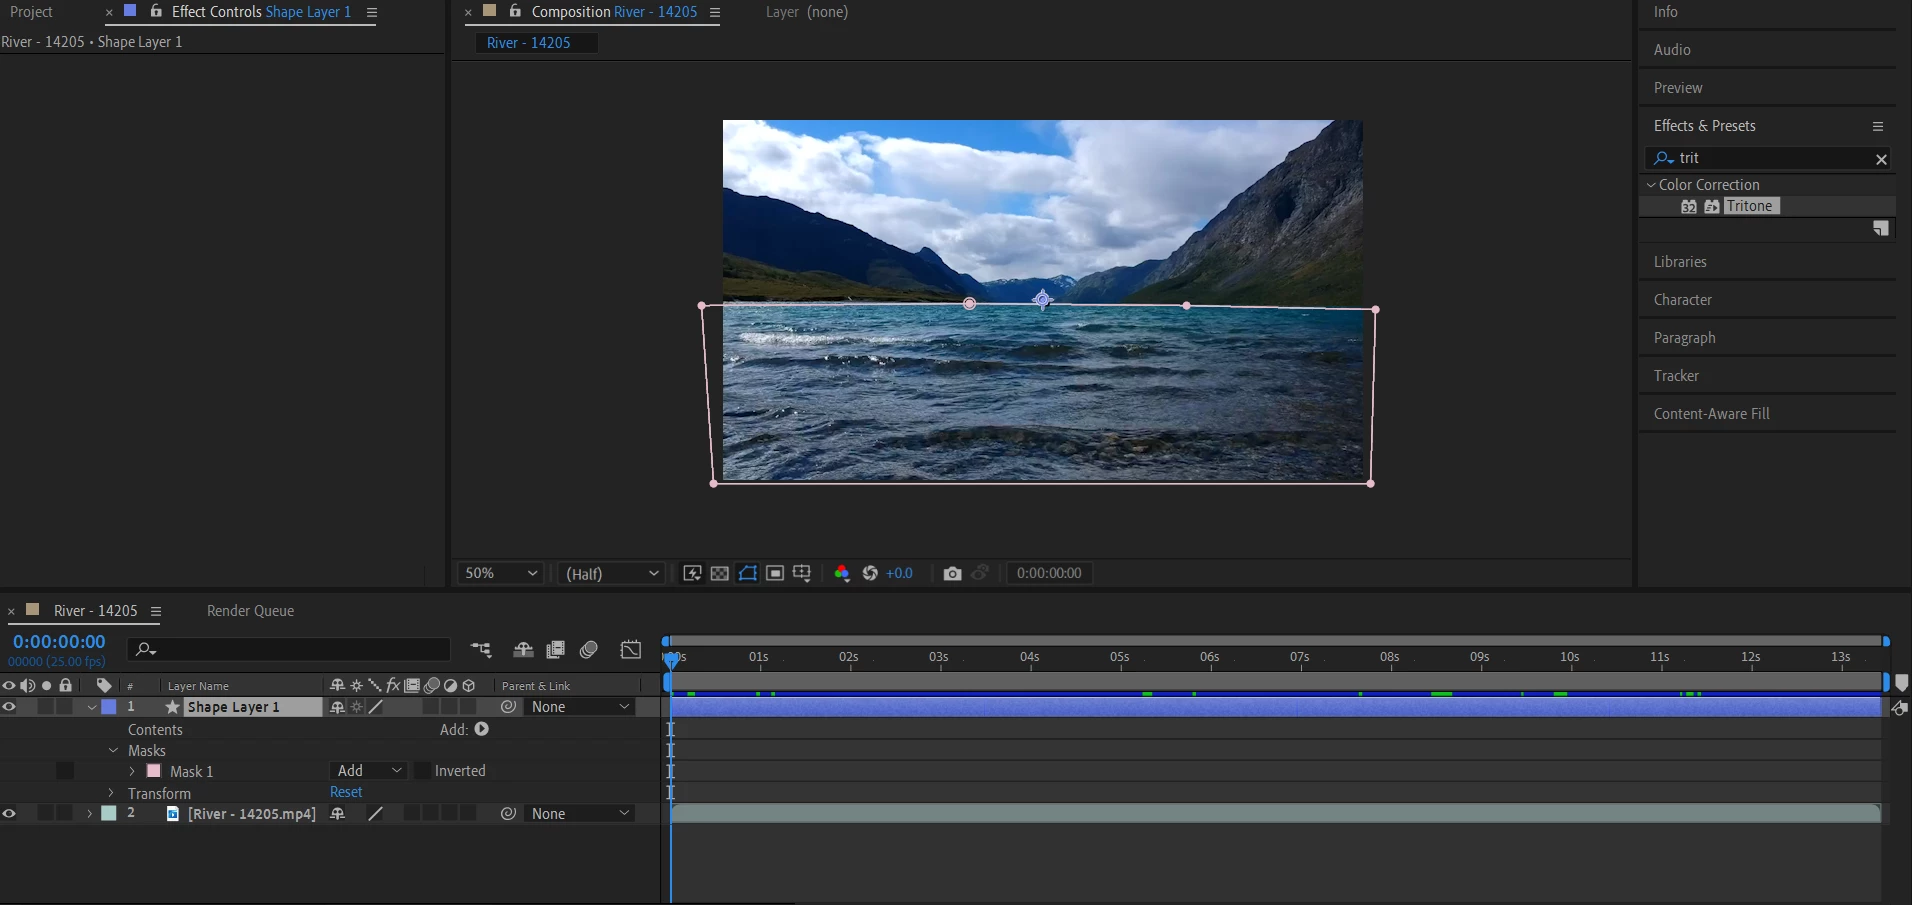The image size is (1912, 905).
Task: Hide the River - 14205.mp4 layer
Action: (x=9, y=814)
